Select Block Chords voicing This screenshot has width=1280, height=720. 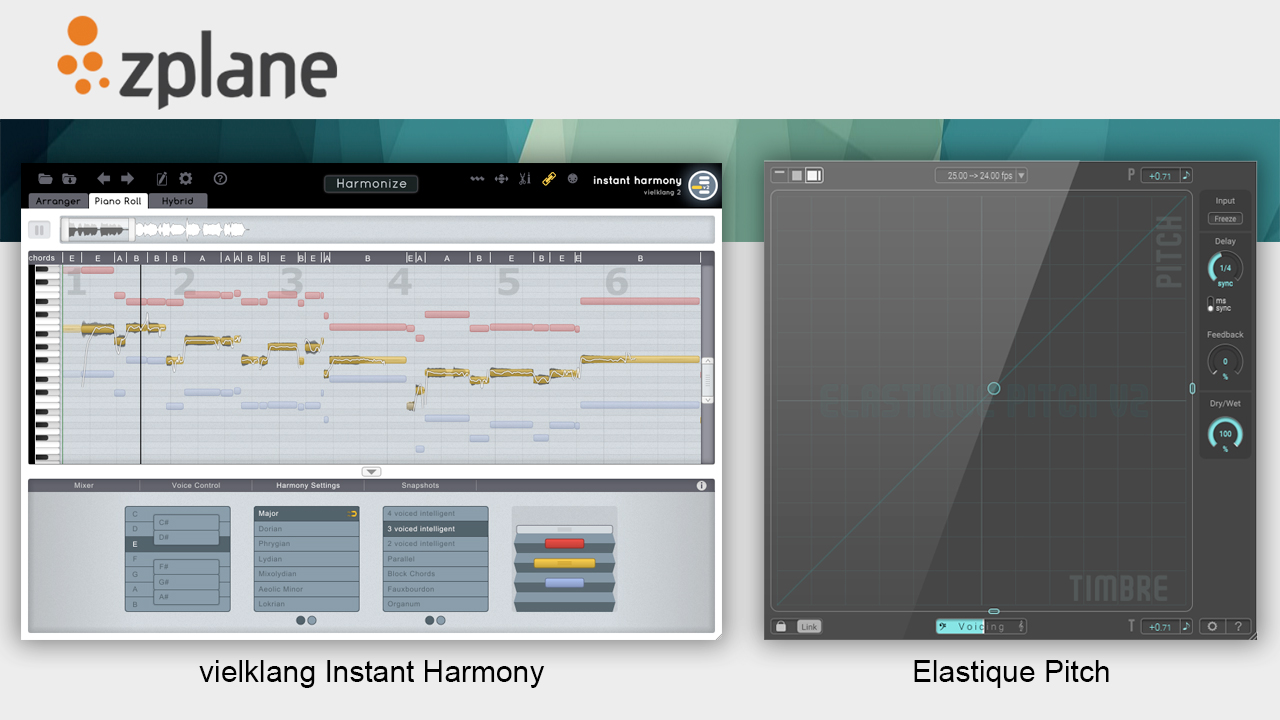pos(435,574)
